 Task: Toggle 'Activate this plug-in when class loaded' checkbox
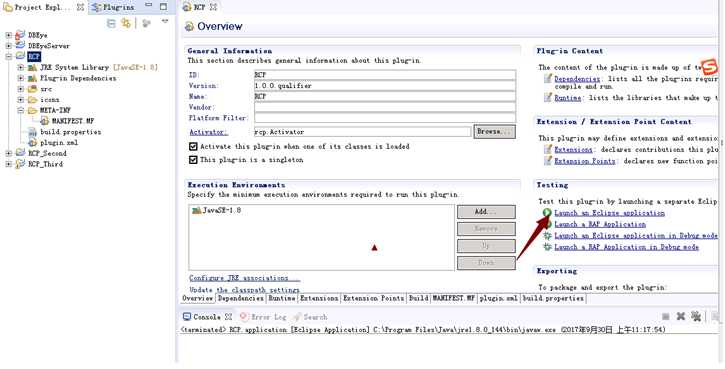(193, 146)
